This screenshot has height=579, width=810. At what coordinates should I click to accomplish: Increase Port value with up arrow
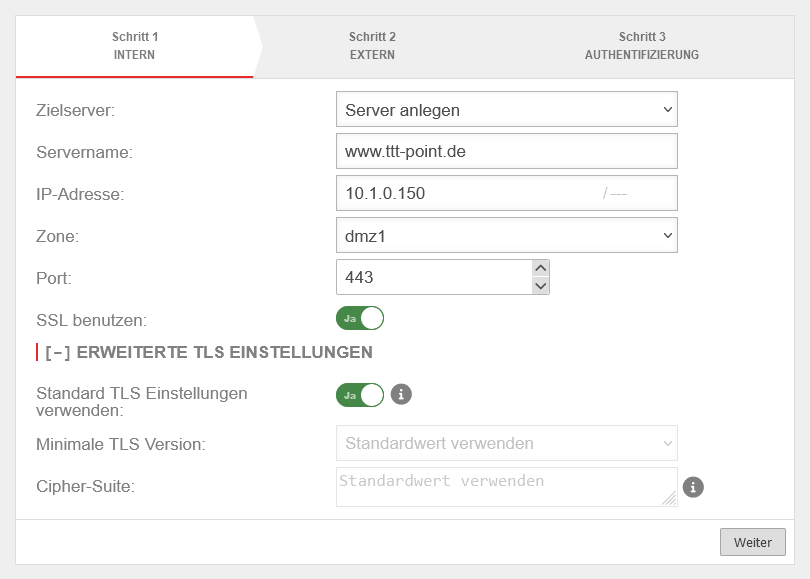(x=541, y=268)
